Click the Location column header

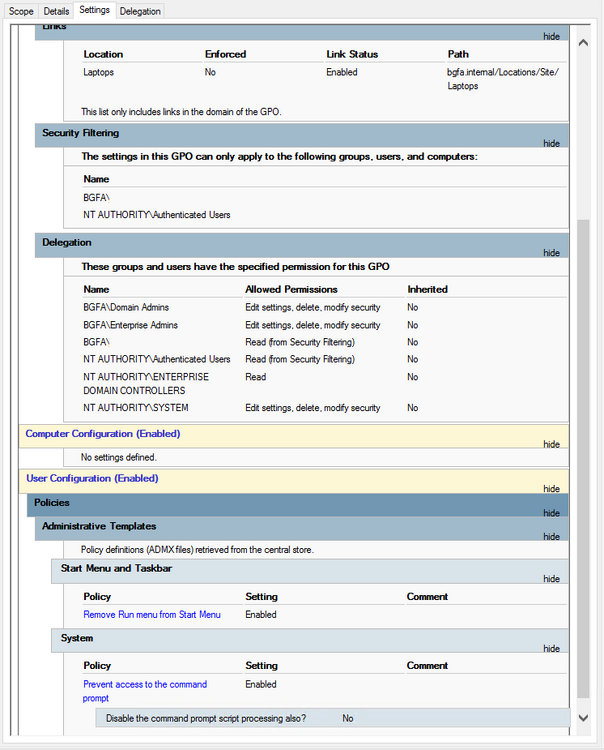pyautogui.click(x=103, y=55)
